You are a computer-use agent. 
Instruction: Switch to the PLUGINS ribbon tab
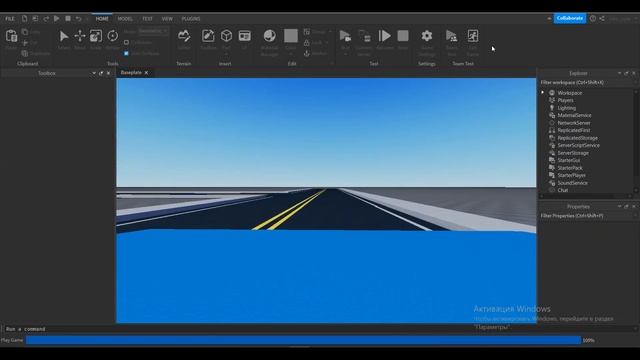click(x=191, y=19)
